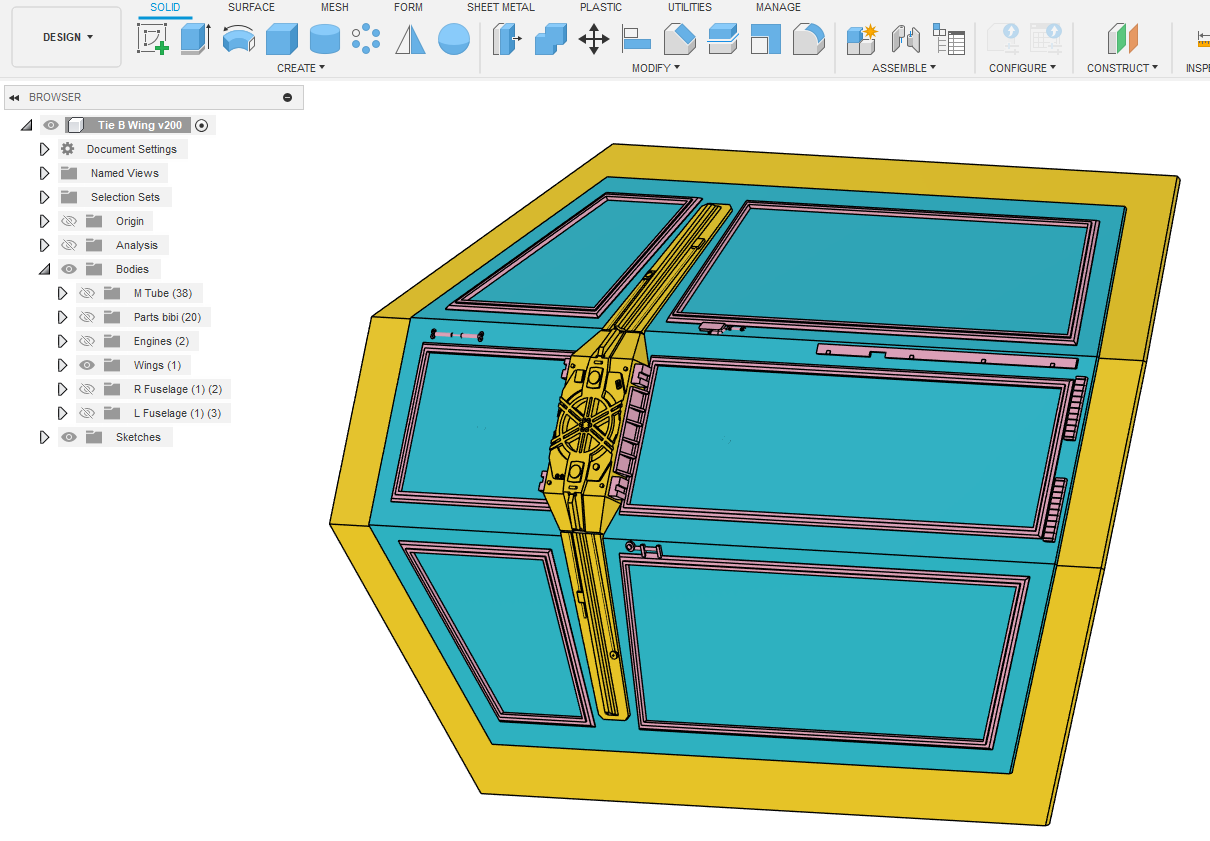Choose the Combine bodies tool
The image size is (1210, 841).
(x=551, y=39)
